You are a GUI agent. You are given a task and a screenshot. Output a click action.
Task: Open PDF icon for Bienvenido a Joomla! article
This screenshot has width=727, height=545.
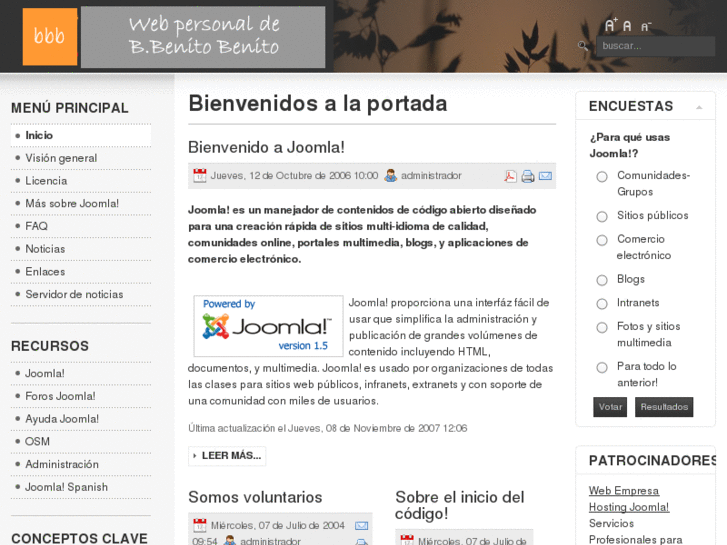(x=510, y=176)
